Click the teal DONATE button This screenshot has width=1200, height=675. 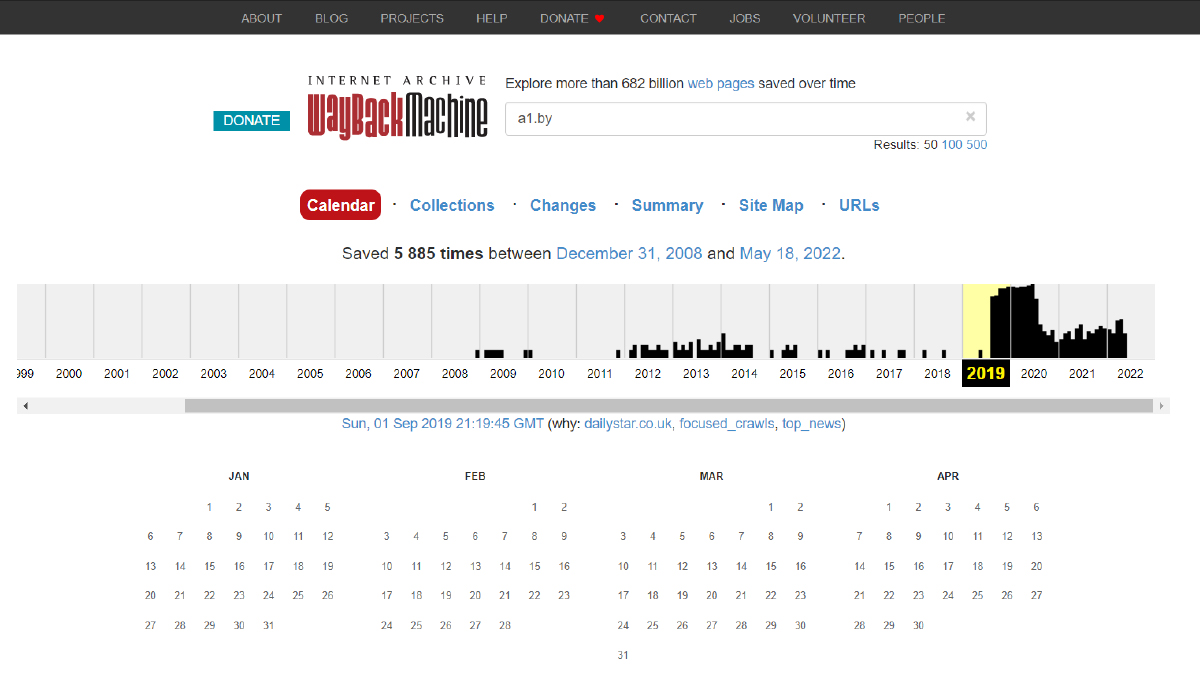coord(252,120)
